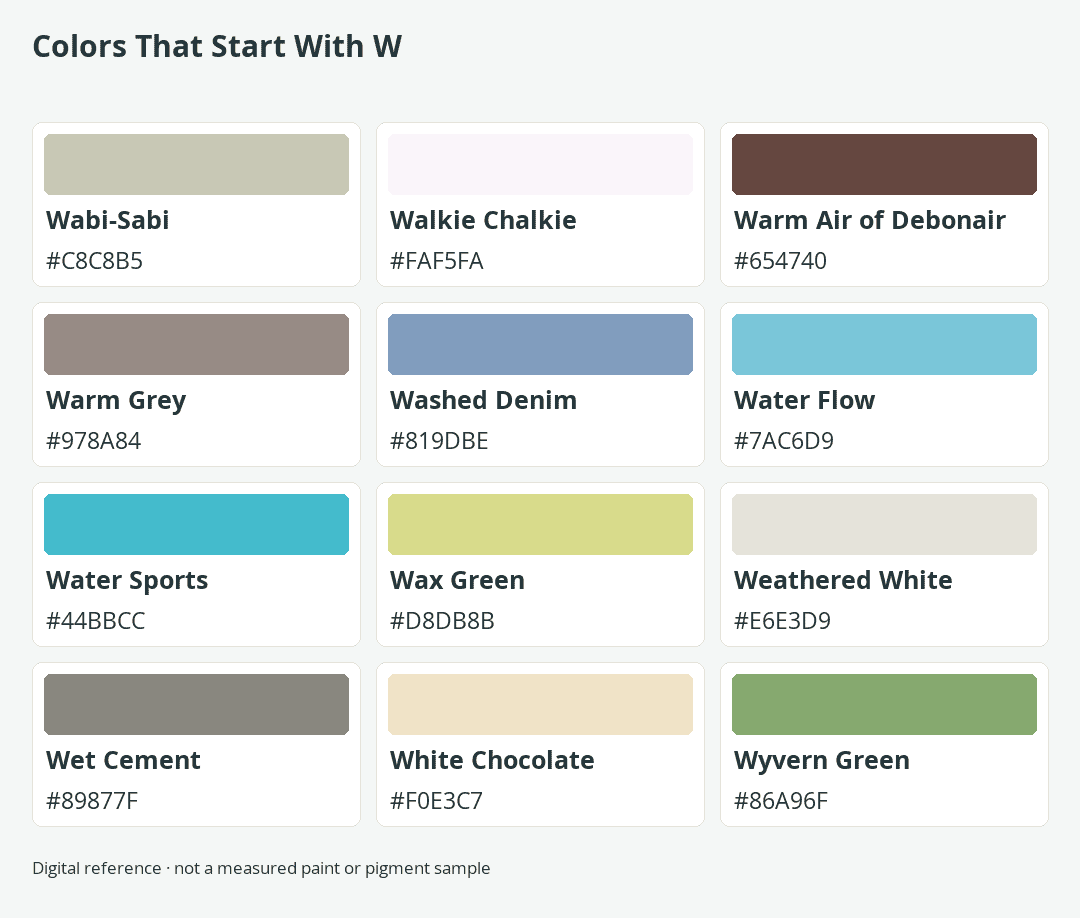Click hex code #C8C8B5
This screenshot has width=1080, height=918.
[94, 261]
